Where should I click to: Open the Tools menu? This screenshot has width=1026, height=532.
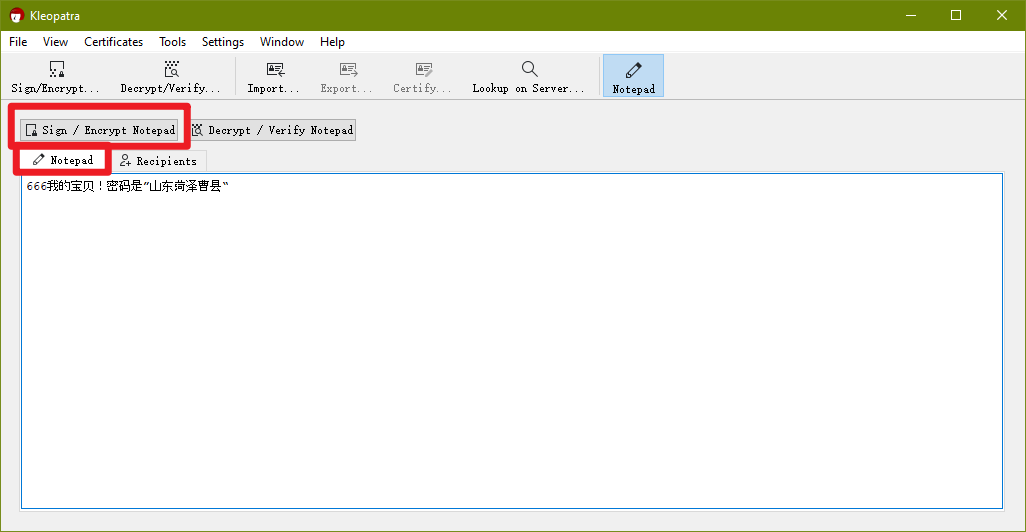(172, 42)
